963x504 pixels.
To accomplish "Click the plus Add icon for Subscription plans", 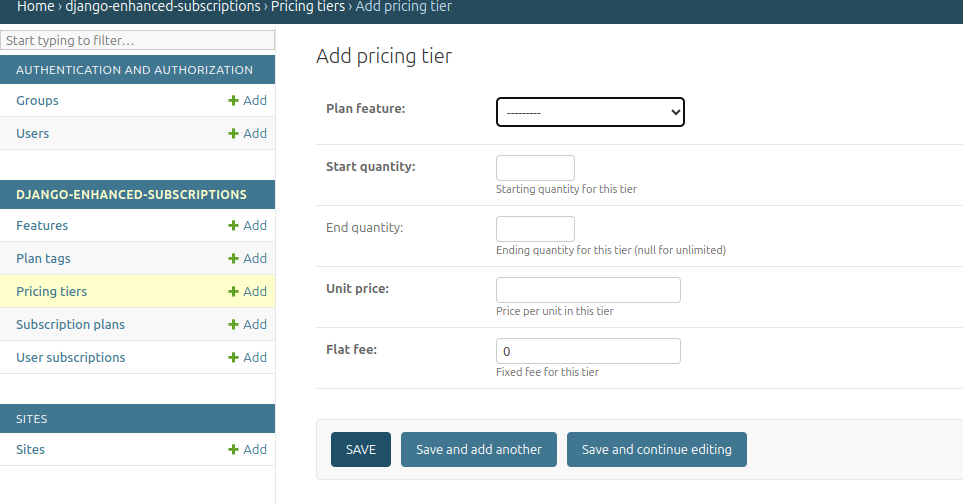I will click(x=233, y=325).
